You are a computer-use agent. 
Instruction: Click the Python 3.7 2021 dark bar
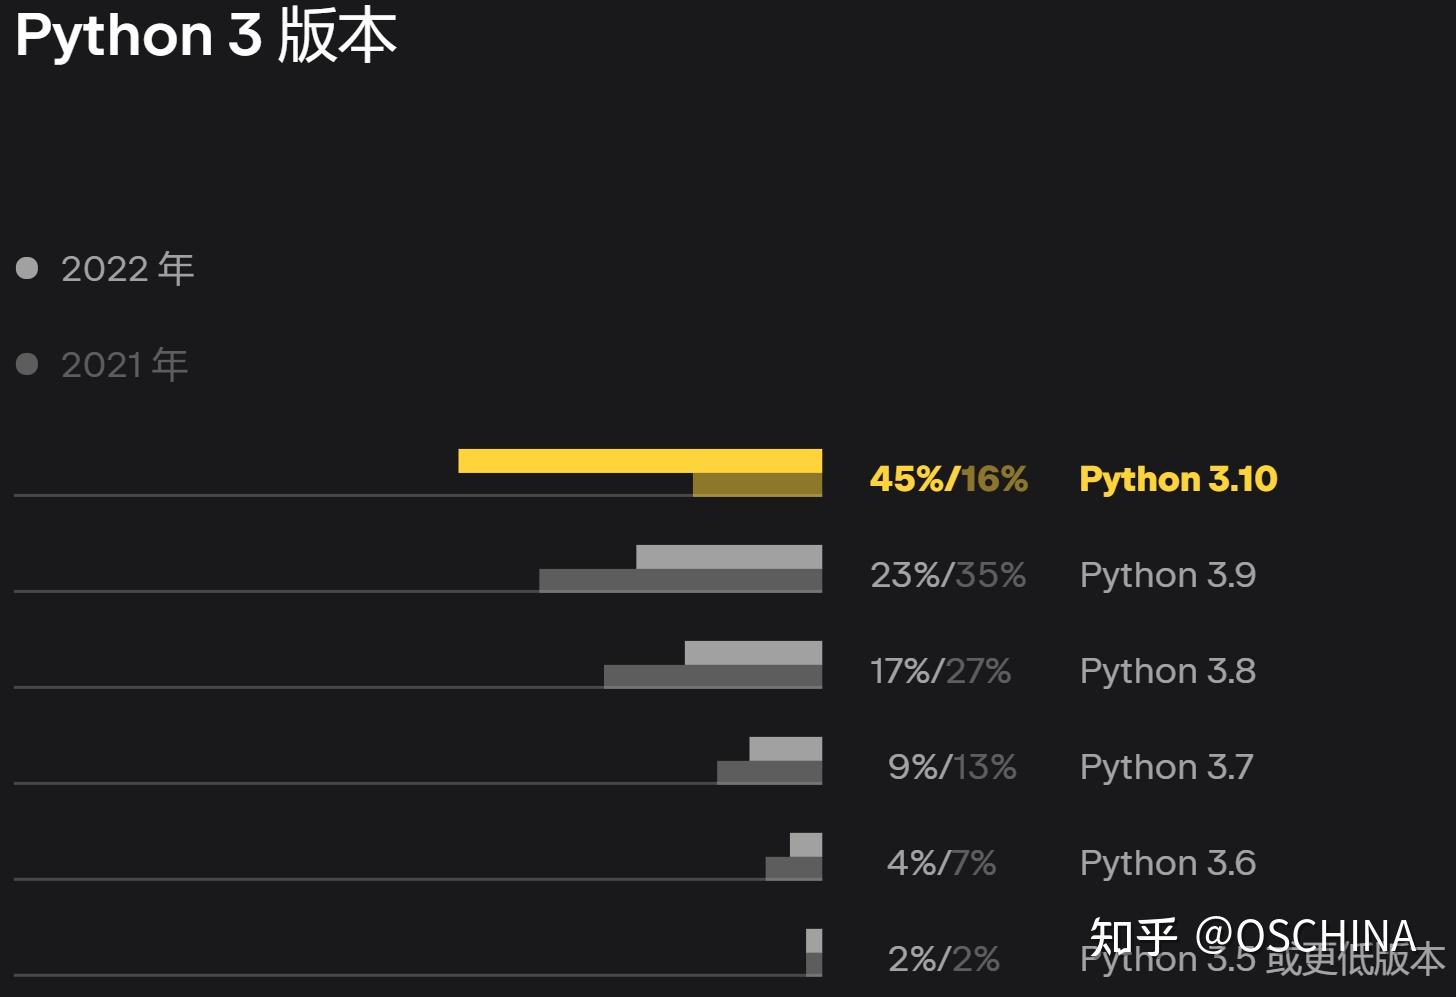769,773
